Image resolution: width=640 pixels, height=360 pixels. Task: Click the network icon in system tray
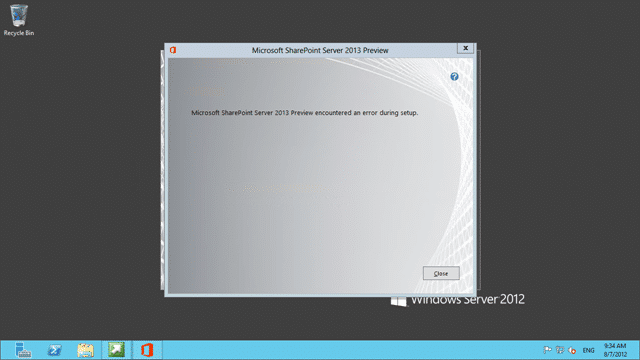tap(560, 350)
